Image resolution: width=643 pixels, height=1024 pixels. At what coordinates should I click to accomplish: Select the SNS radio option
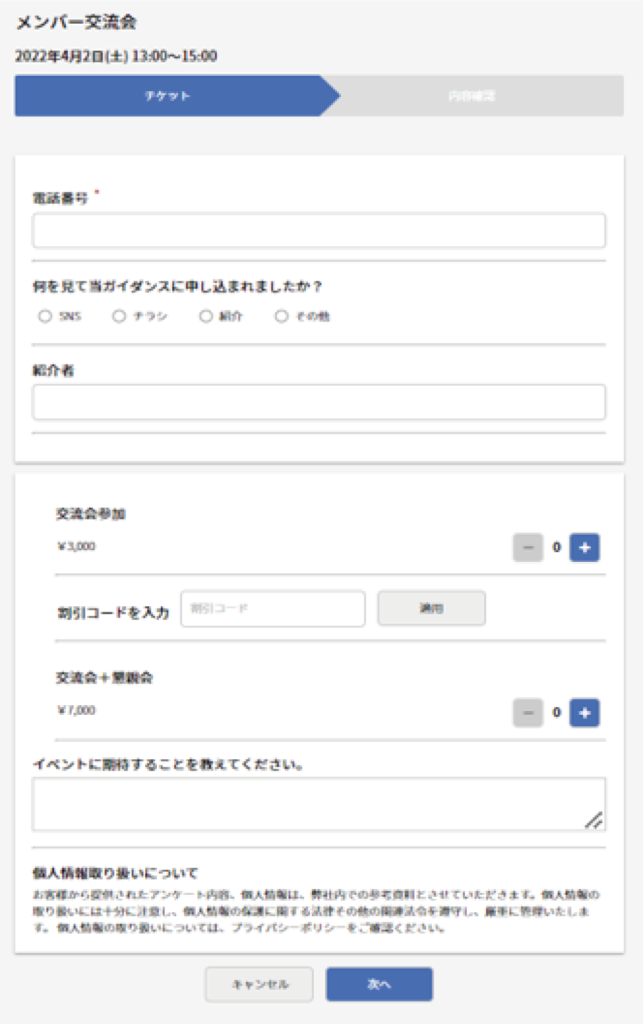pos(44,316)
